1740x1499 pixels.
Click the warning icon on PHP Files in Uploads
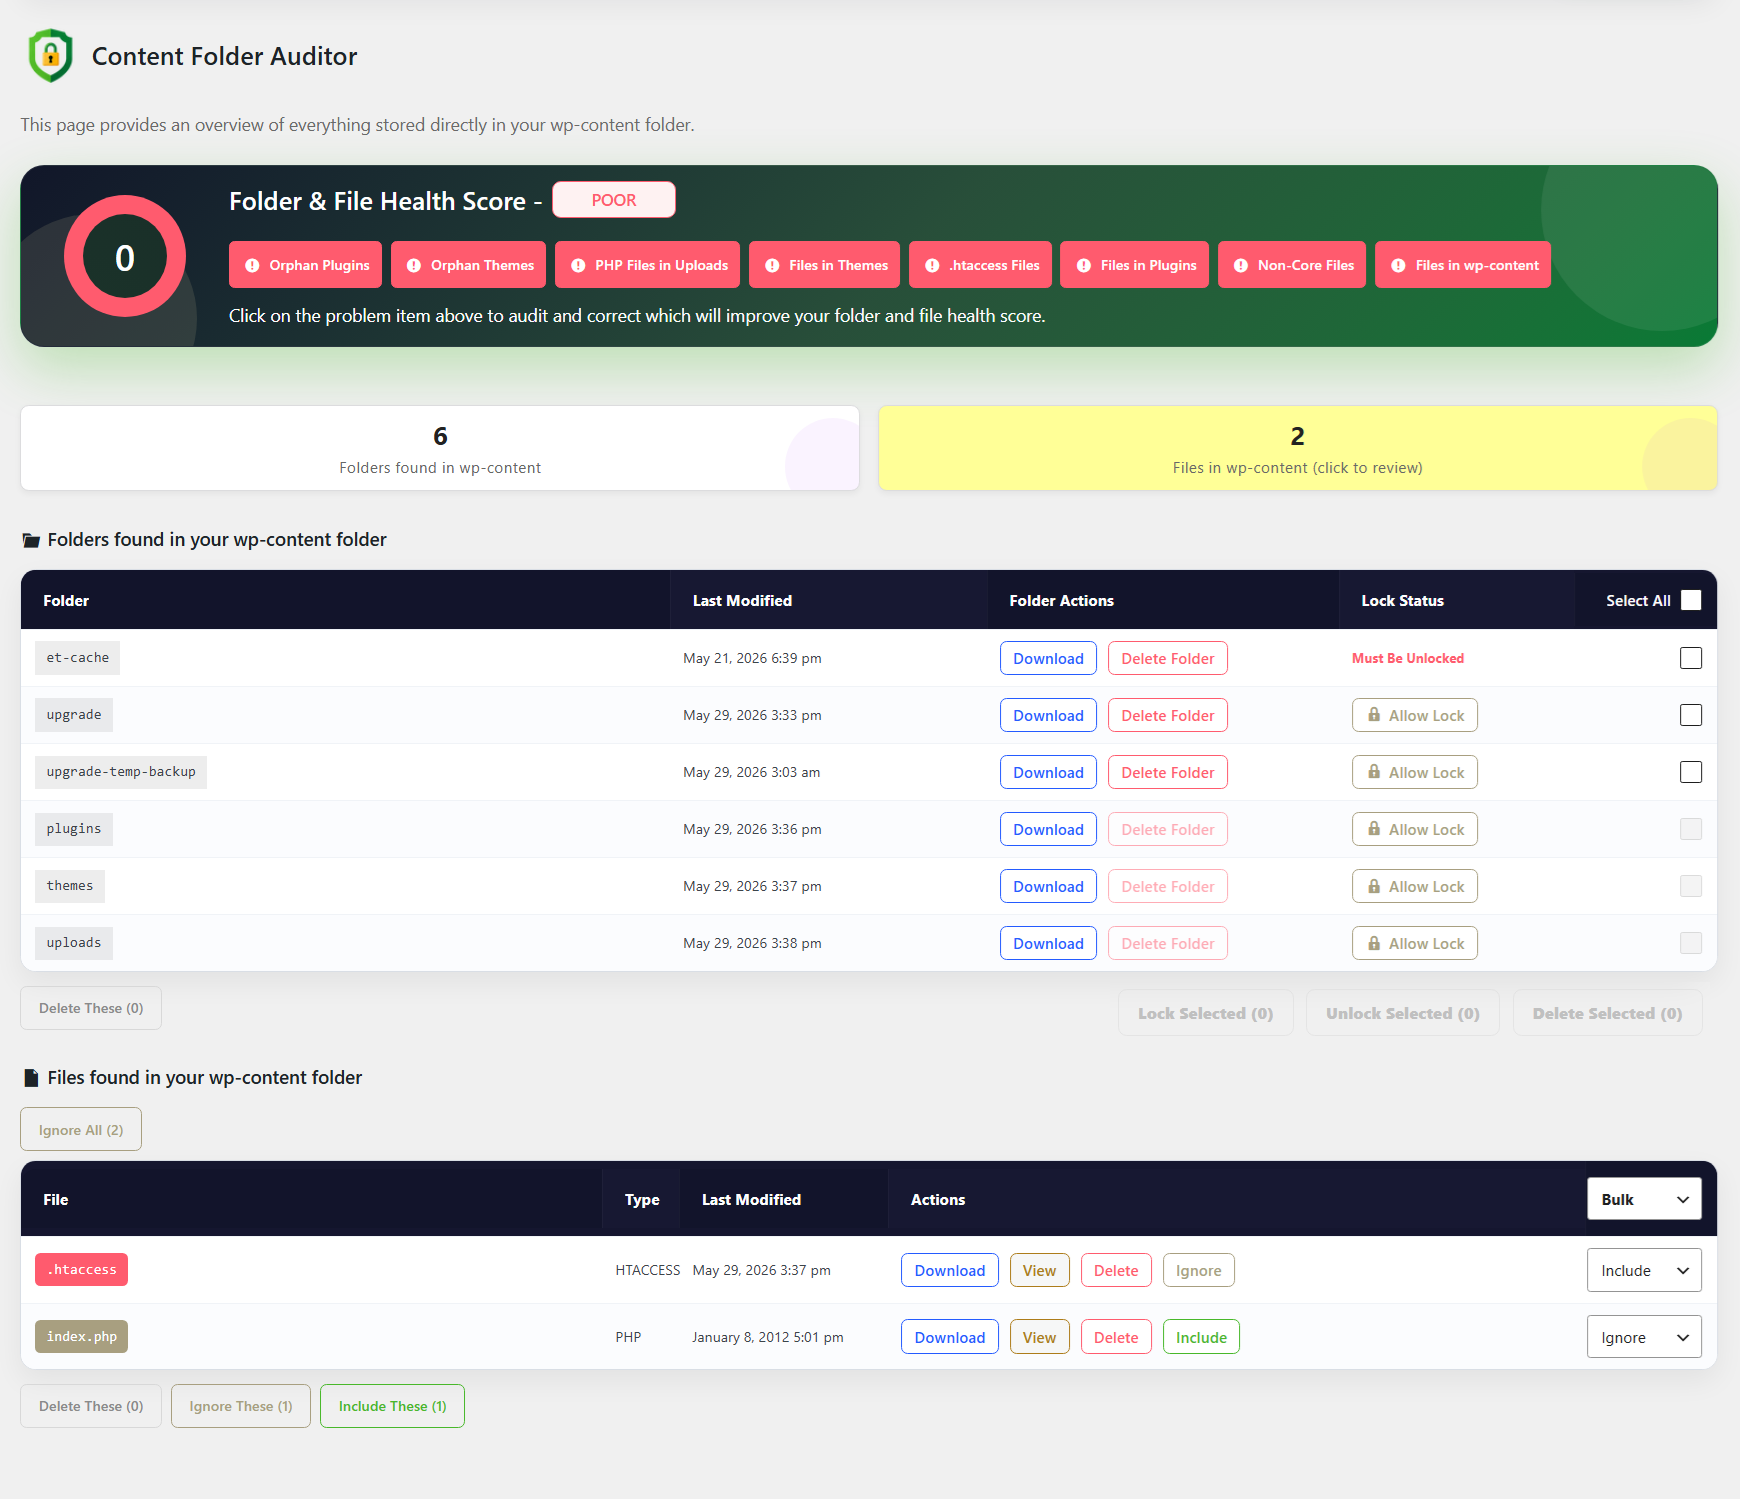578,265
